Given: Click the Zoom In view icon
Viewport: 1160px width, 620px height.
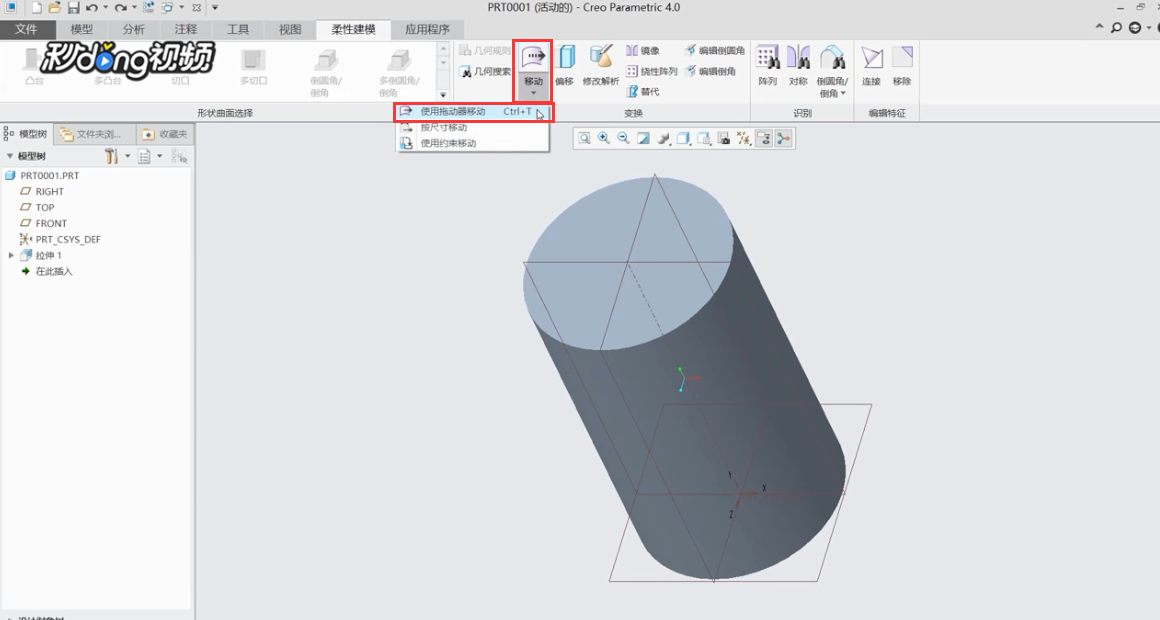Looking at the screenshot, I should coord(604,138).
